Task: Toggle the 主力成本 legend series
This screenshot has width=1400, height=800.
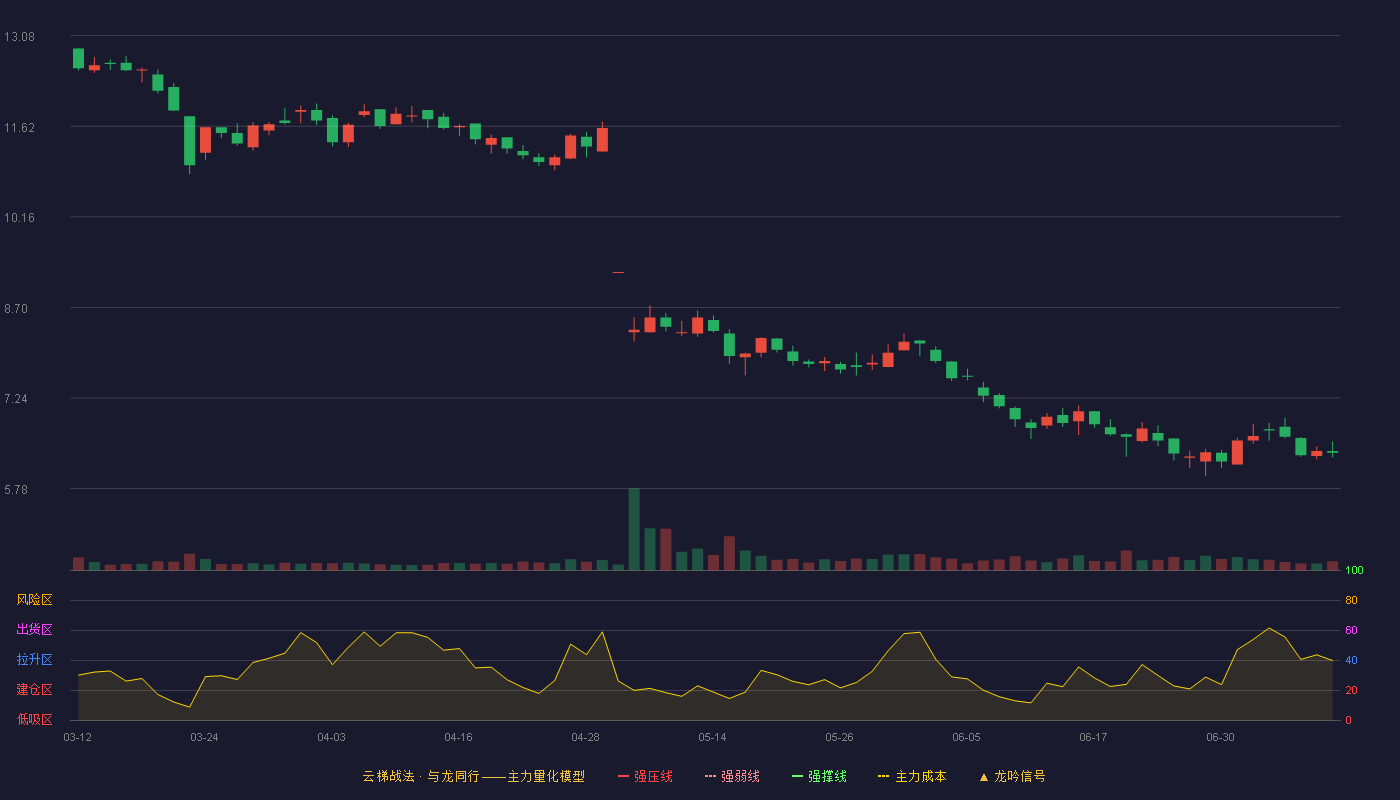Action: 912,776
